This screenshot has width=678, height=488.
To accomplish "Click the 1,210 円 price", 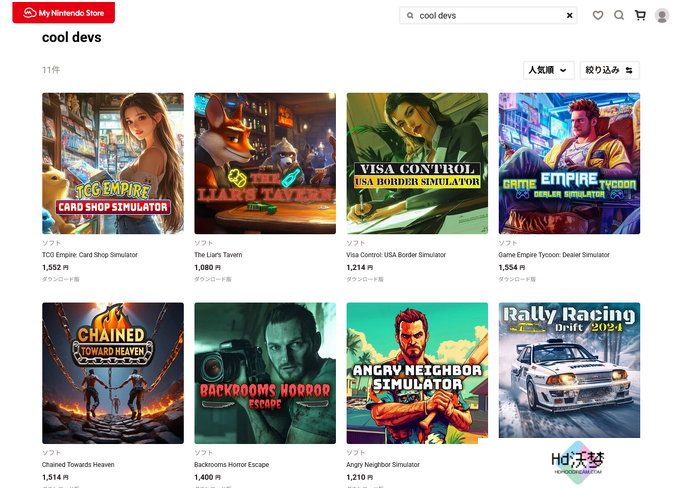I will pos(360,477).
